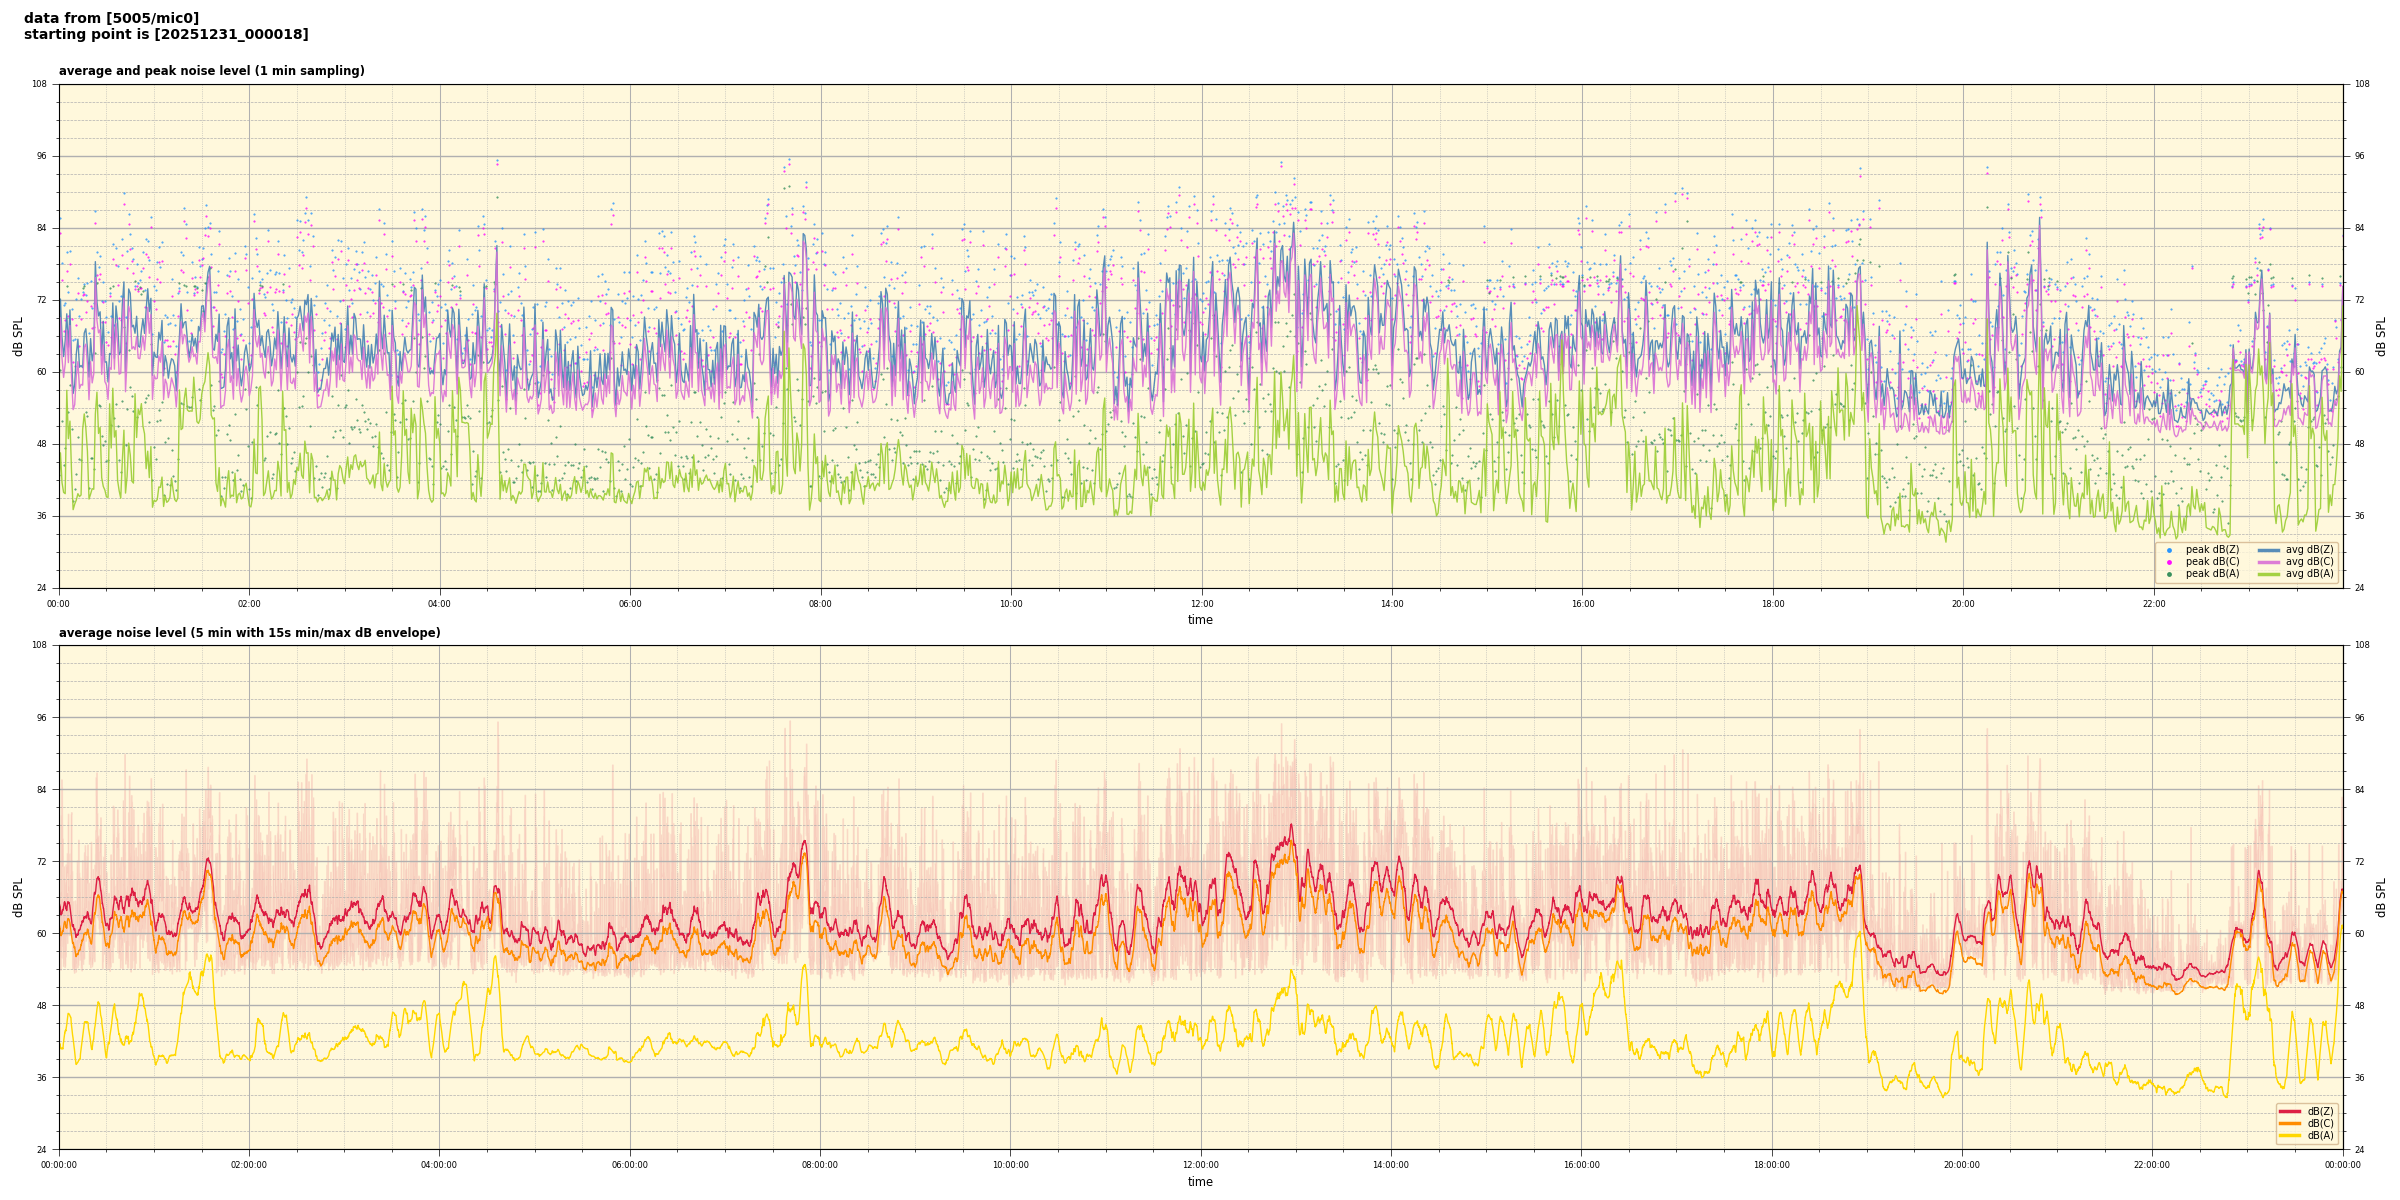Click the blue peak dB(Z) legend marker

click(2169, 550)
